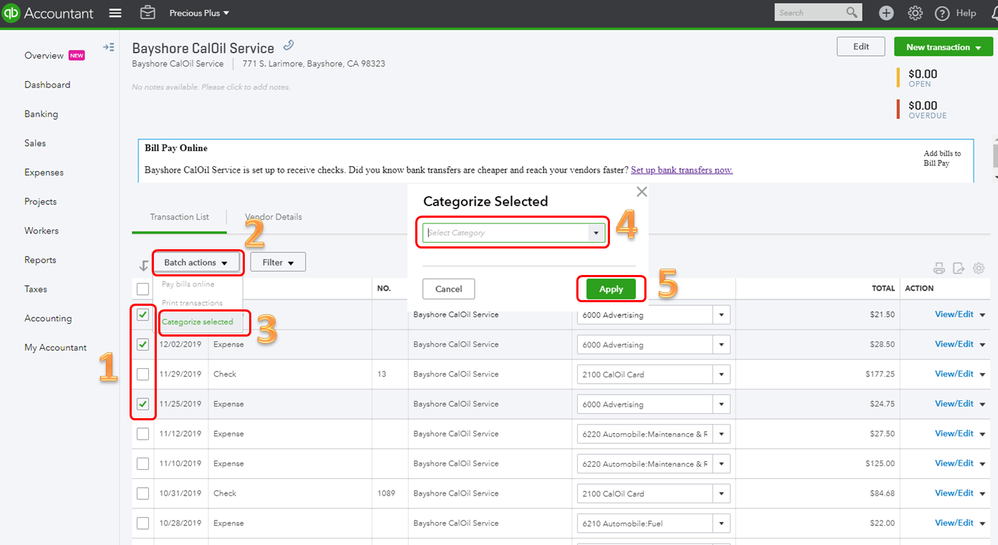Click the sort arrow icon beside Batch actions
Viewport: 998px width, 545px height.
[144, 265]
